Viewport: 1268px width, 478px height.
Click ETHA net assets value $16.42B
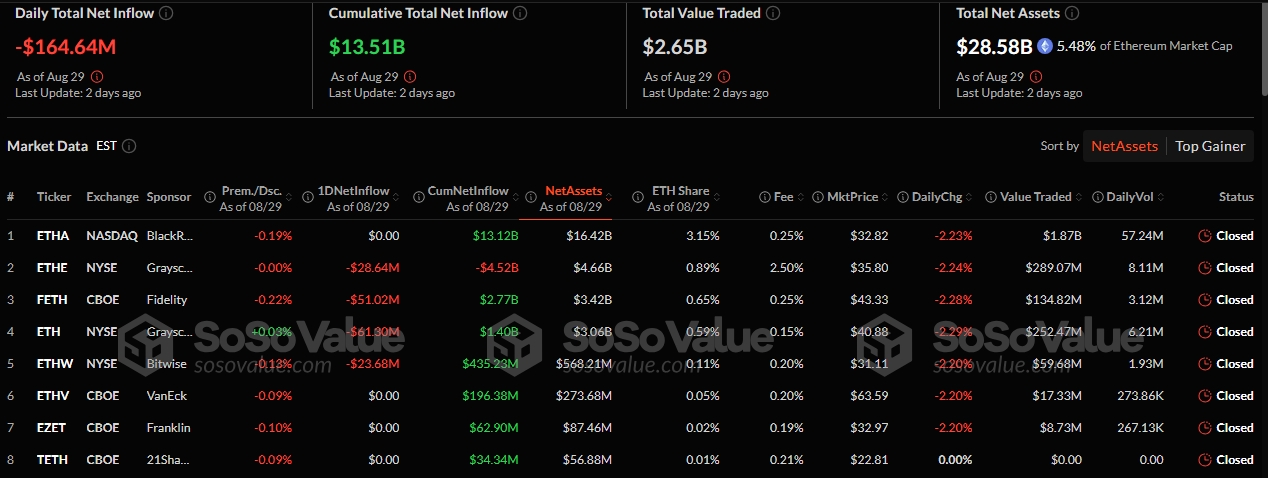coord(590,236)
